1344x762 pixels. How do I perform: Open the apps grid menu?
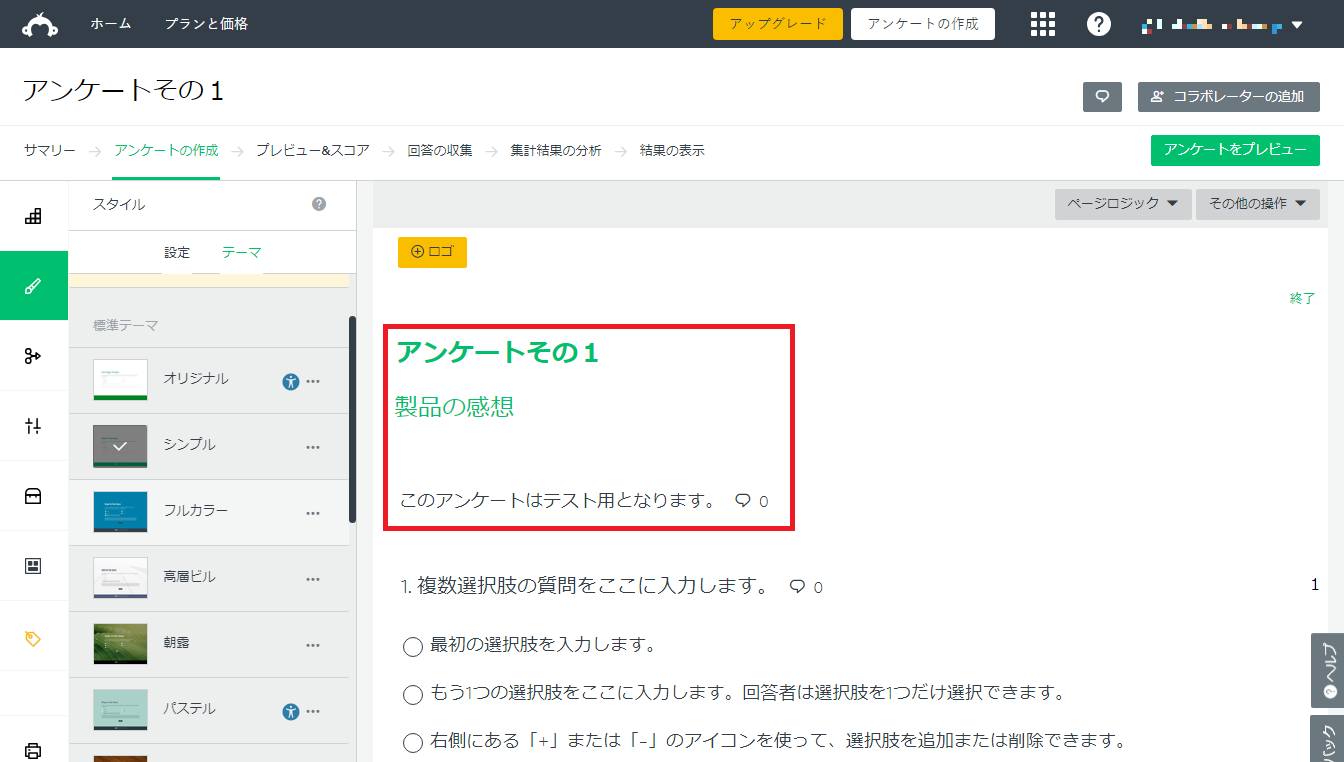(x=1042, y=23)
